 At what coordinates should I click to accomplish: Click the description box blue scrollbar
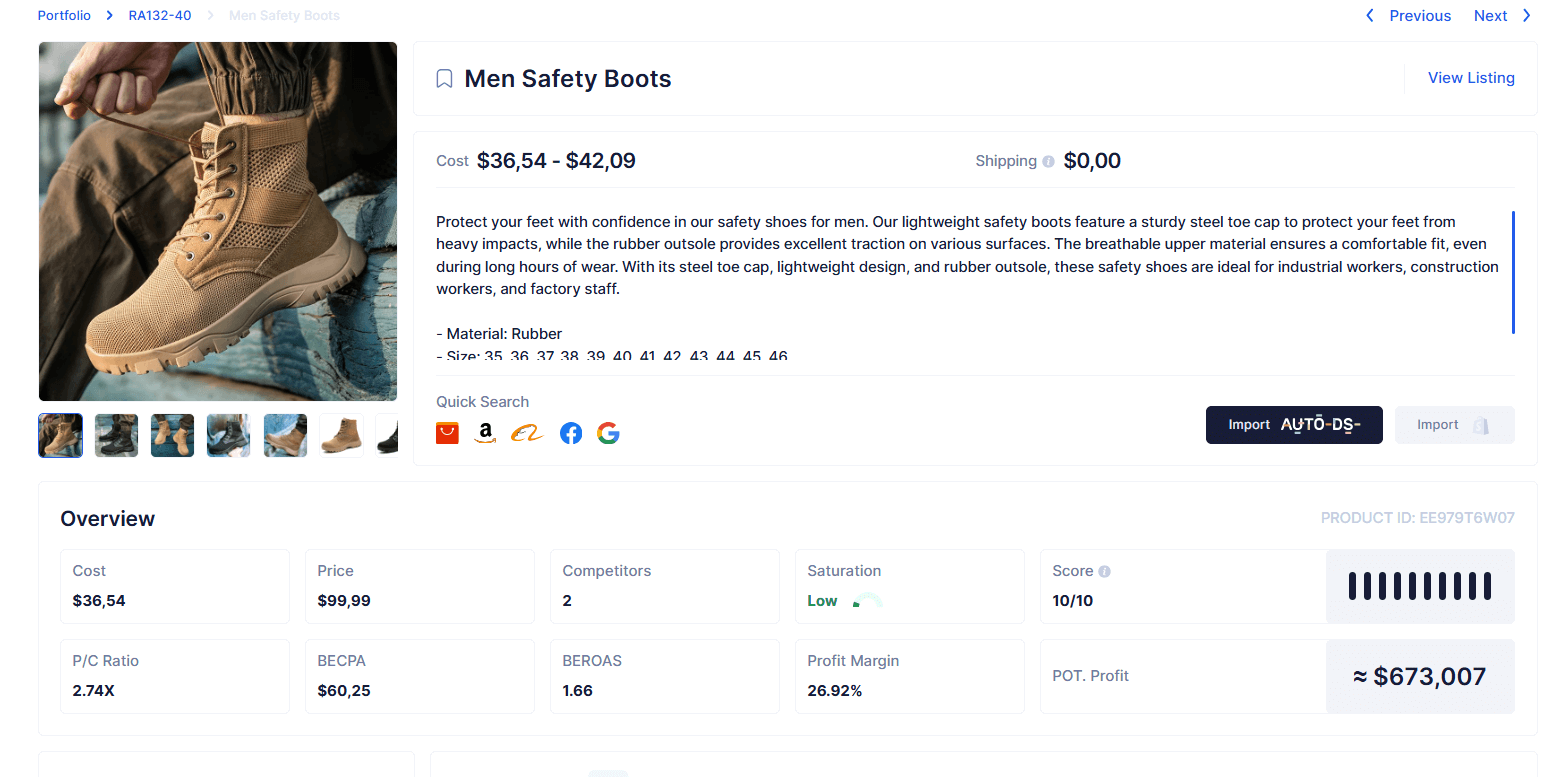pyautogui.click(x=1513, y=272)
